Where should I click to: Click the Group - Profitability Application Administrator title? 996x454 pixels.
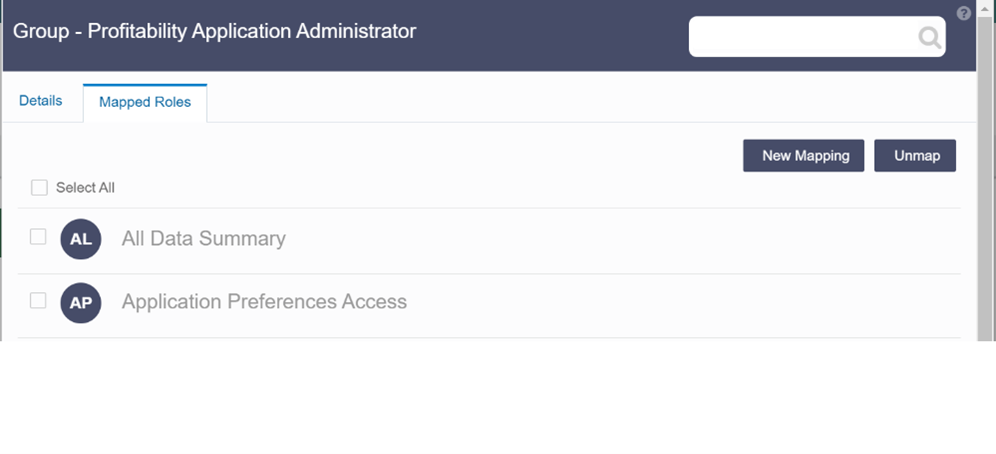215,31
